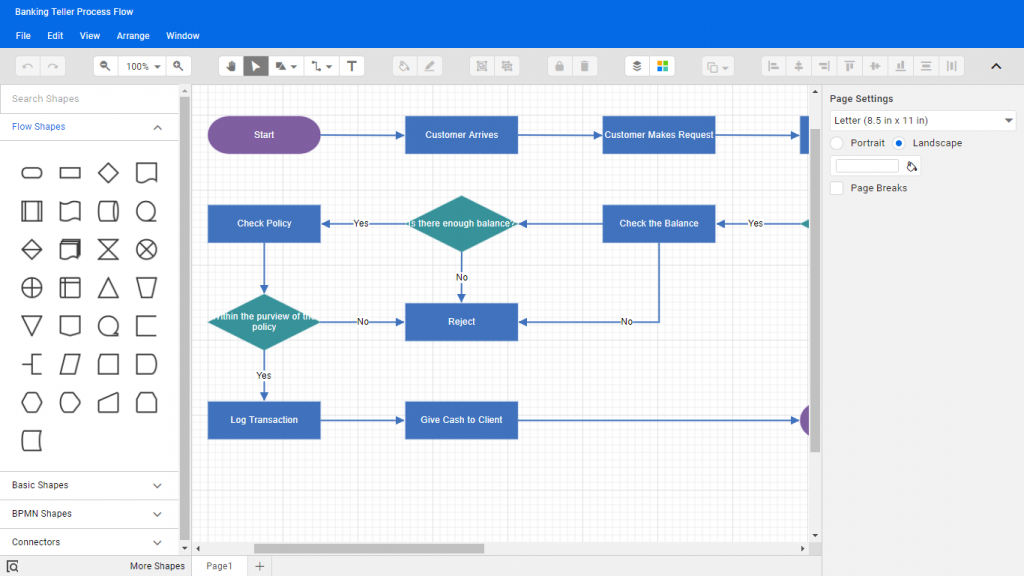Select Landscape orientation
This screenshot has height=576, width=1024.
click(899, 143)
